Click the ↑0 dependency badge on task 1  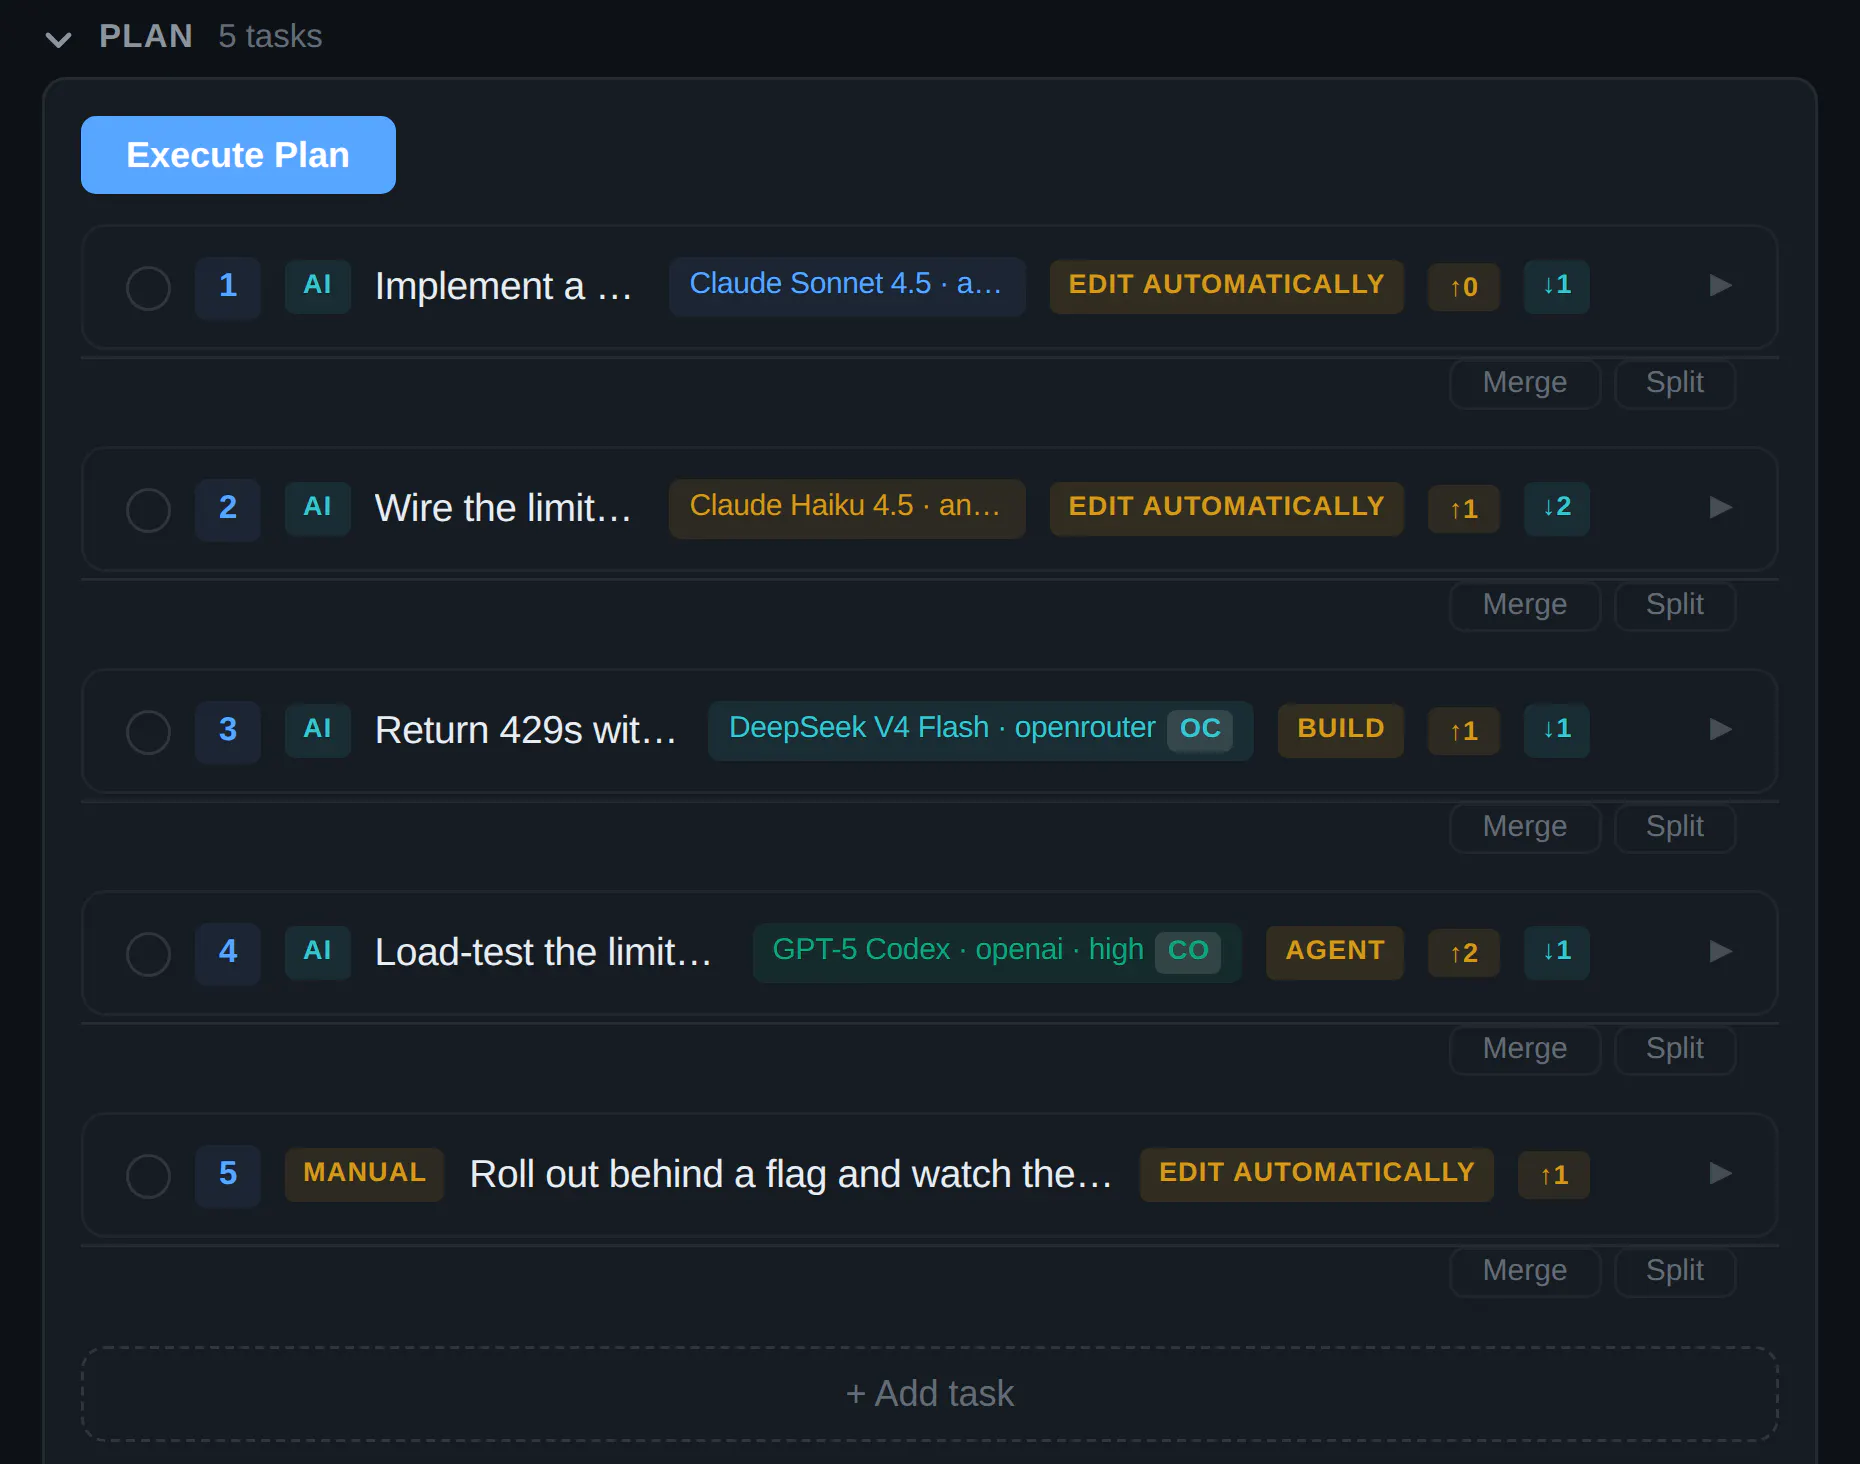coord(1464,288)
